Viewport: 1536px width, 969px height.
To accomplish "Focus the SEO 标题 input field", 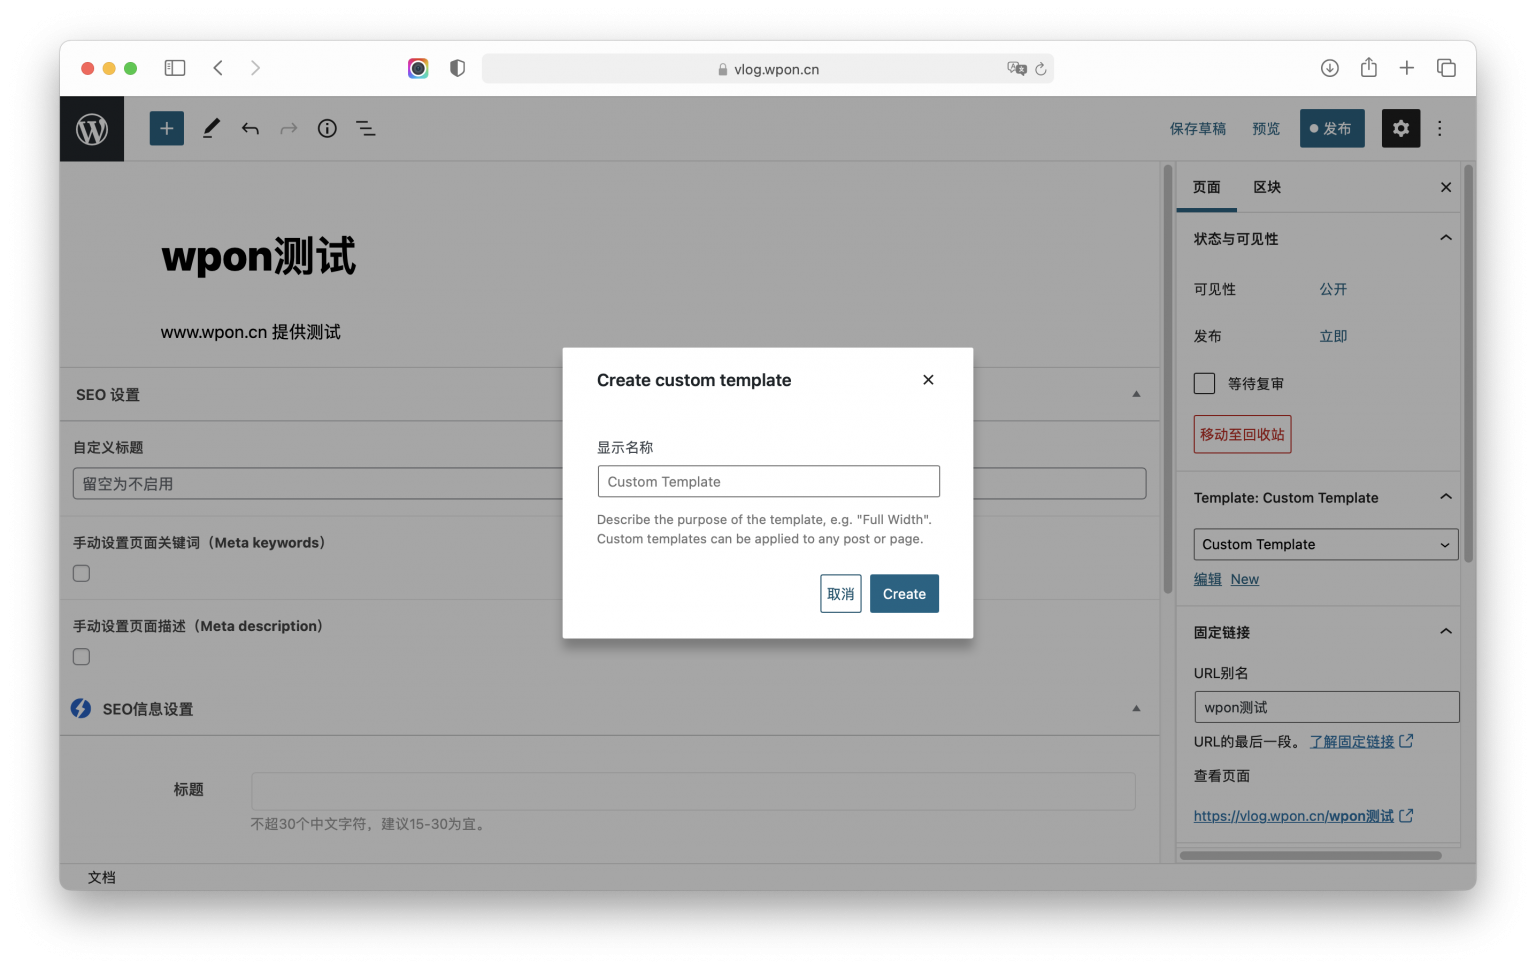I will pyautogui.click(x=693, y=791).
